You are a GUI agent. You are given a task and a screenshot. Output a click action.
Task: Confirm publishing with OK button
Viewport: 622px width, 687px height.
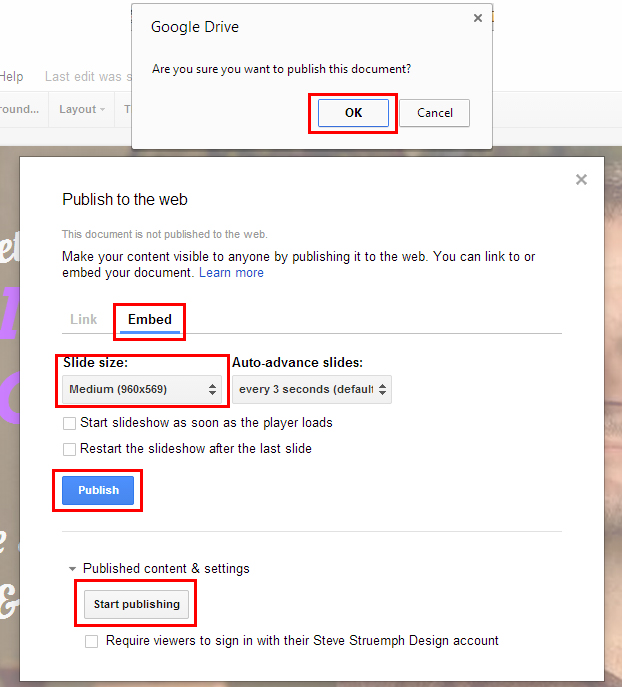pos(353,113)
